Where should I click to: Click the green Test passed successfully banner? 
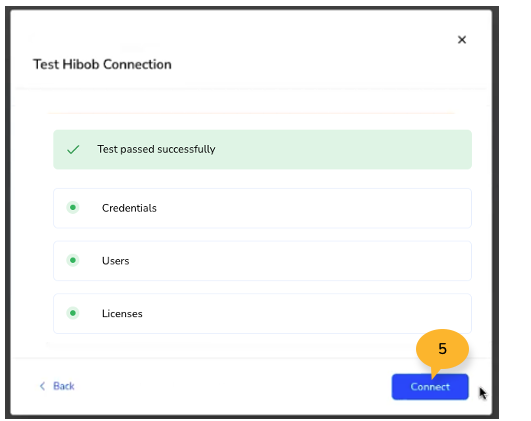point(262,149)
